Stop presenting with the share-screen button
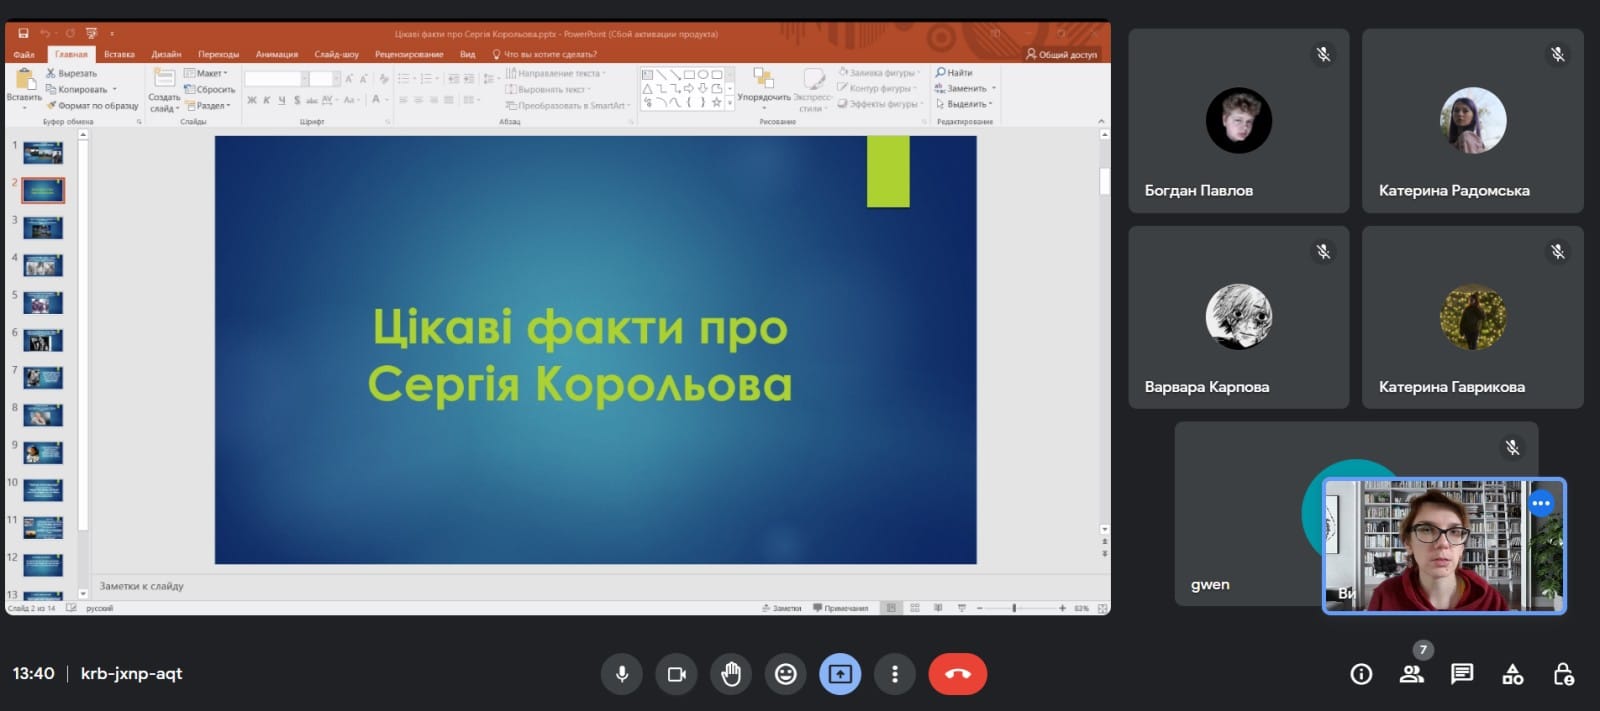Image resolution: width=1600 pixels, height=711 pixels. click(x=840, y=674)
